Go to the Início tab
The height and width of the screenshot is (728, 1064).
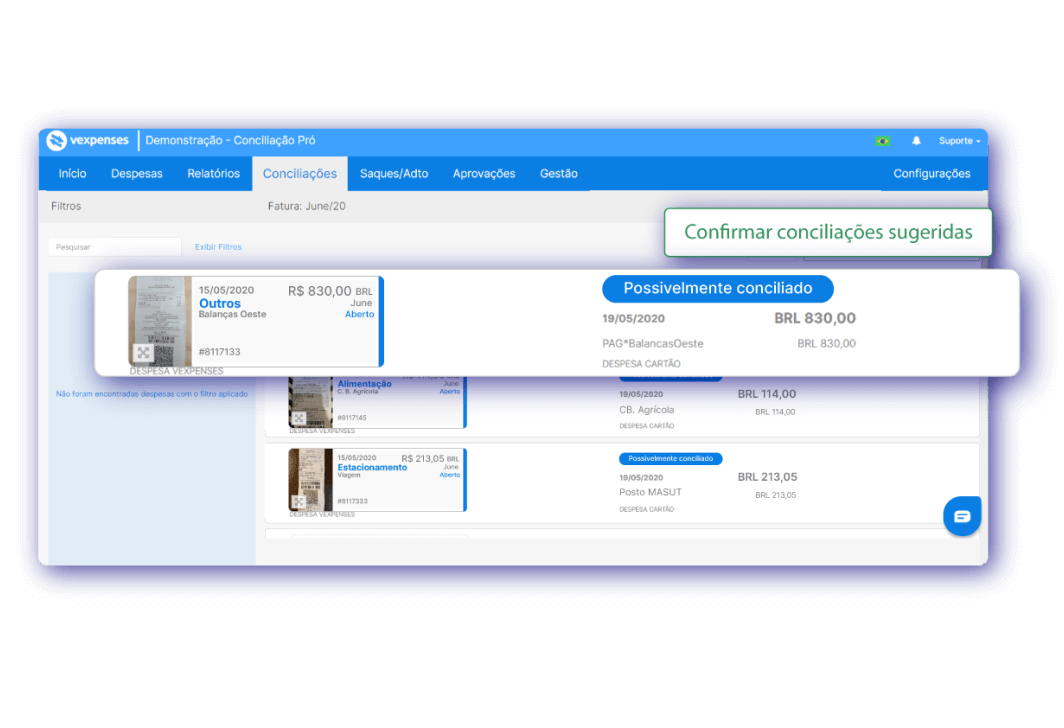point(73,174)
